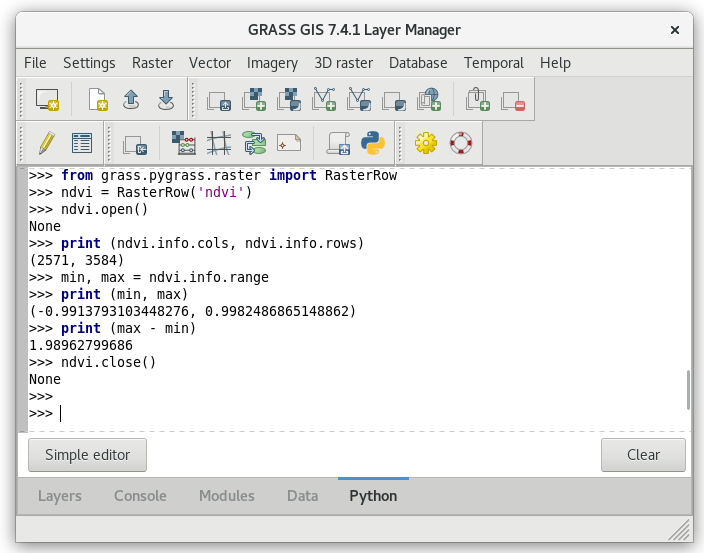Open the Simple editor
The width and height of the screenshot is (704, 553).
(x=88, y=455)
